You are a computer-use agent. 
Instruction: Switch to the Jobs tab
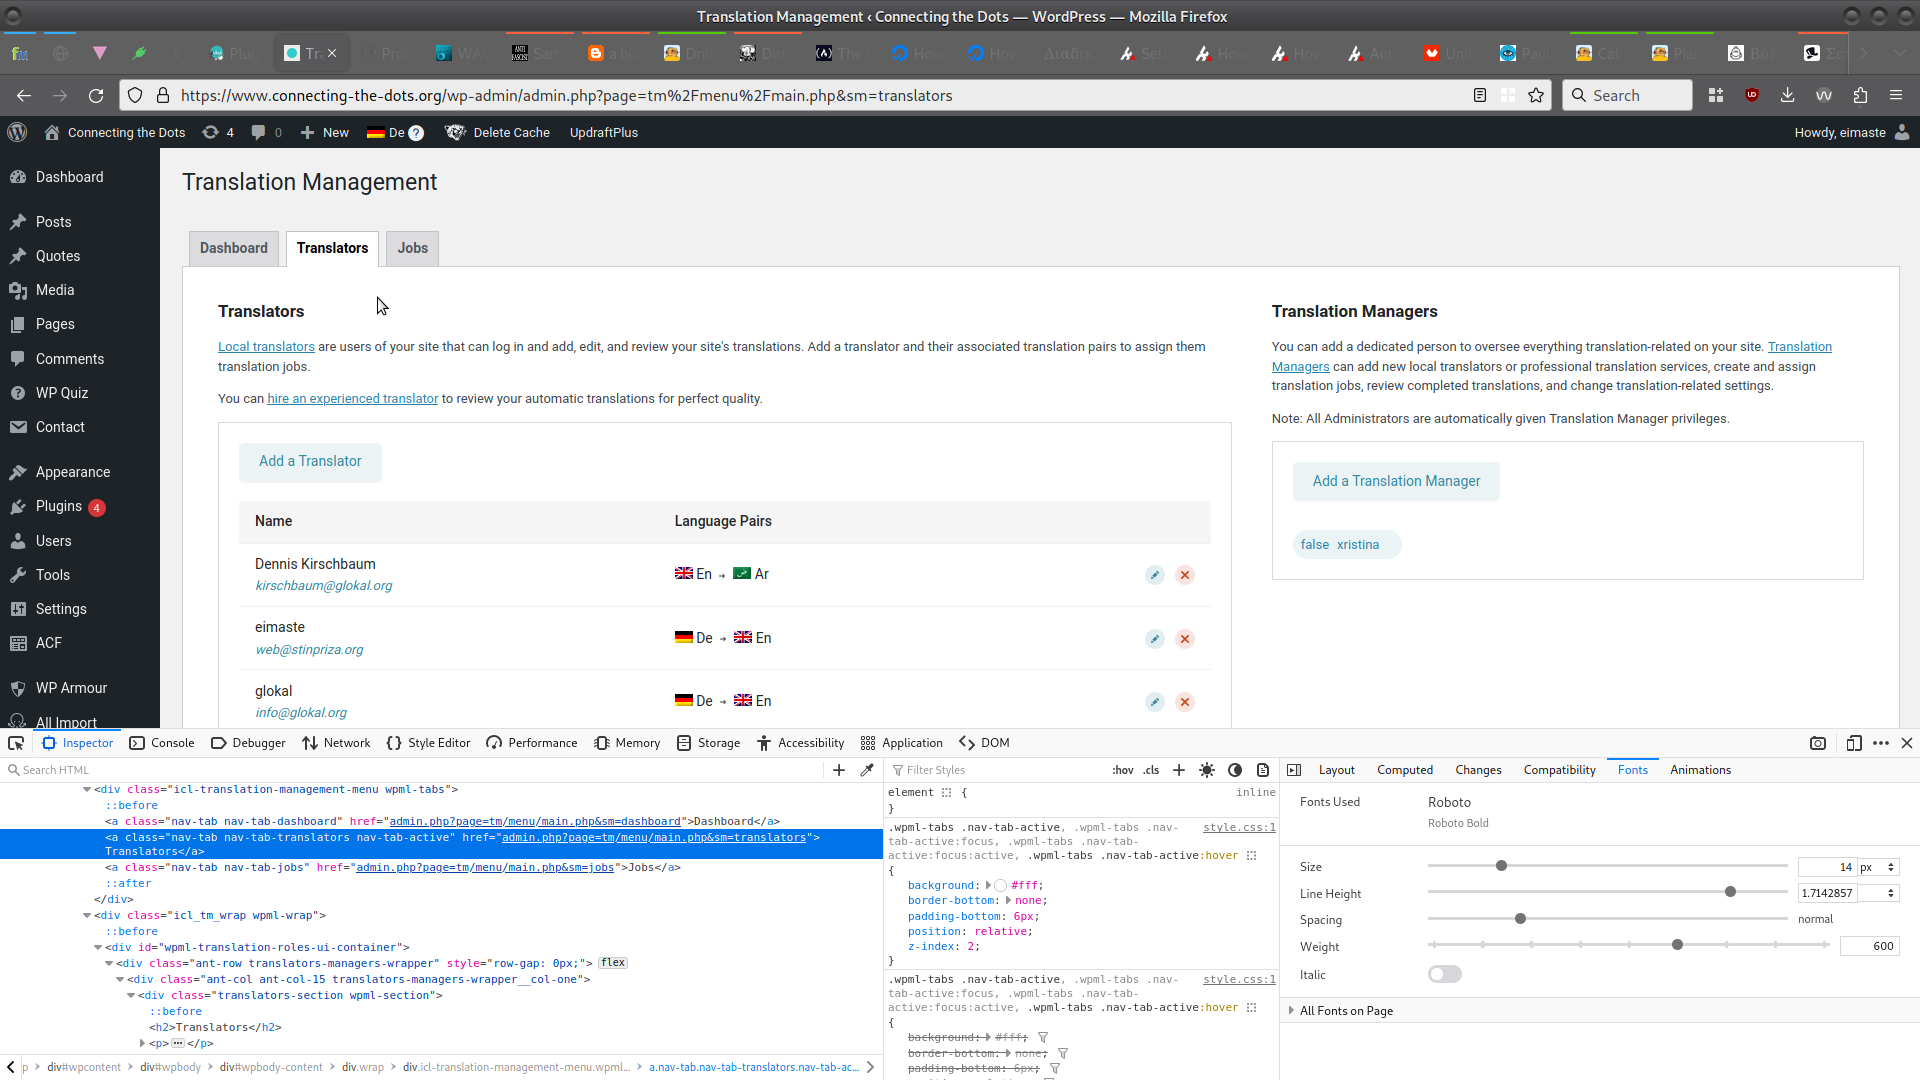pyautogui.click(x=412, y=248)
